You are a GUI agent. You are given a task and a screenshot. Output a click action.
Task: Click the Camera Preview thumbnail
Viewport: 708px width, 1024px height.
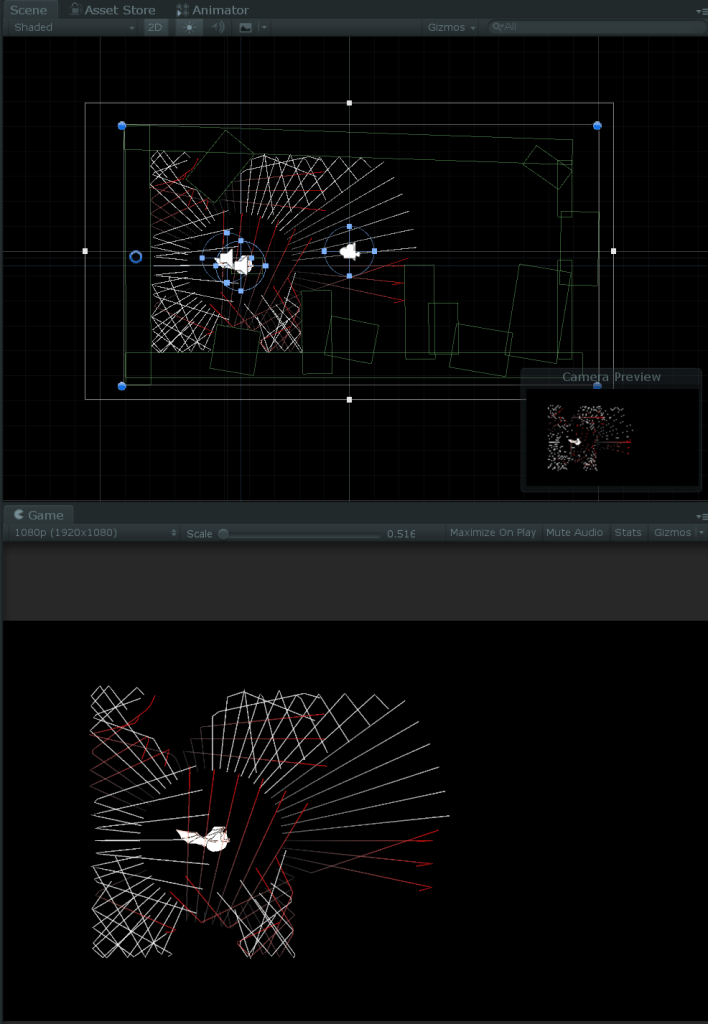(589, 438)
